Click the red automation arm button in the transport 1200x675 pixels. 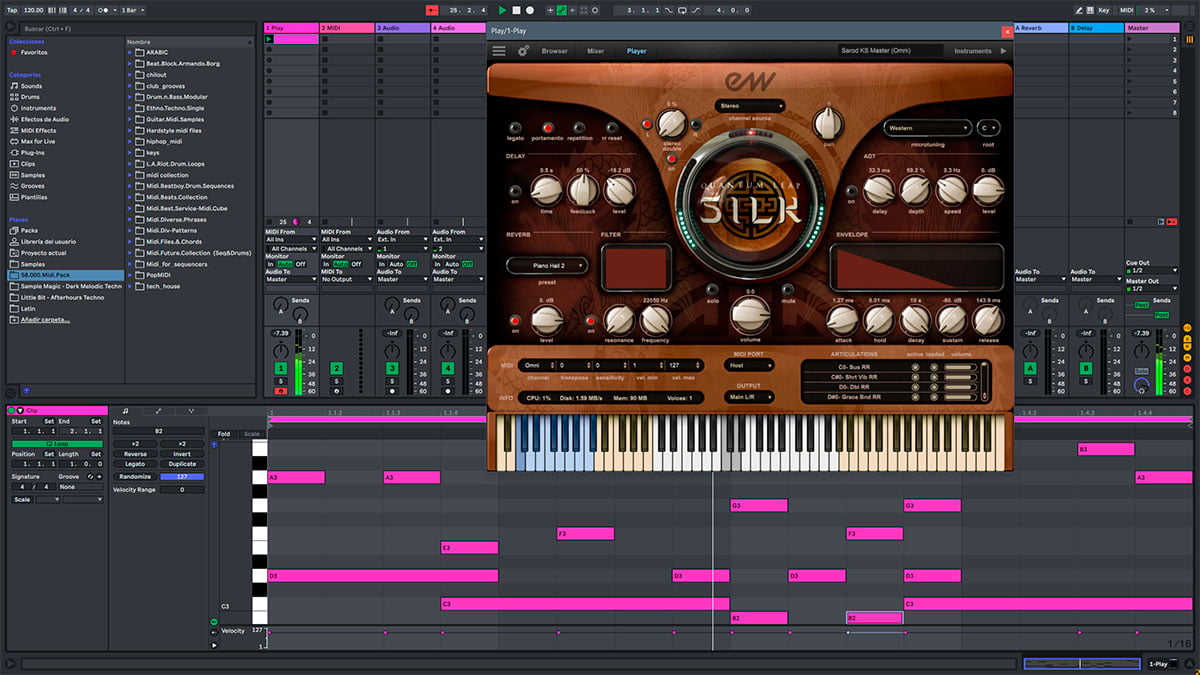click(431, 10)
